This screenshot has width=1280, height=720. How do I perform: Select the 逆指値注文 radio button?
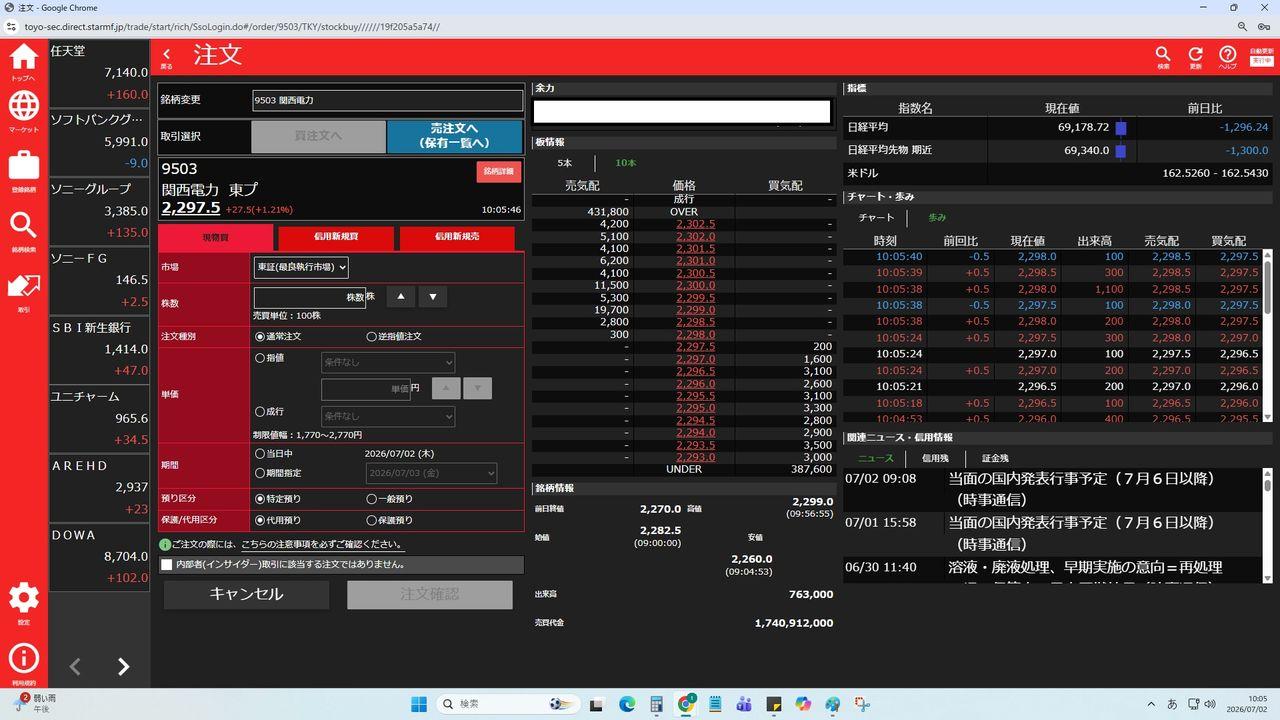pos(372,337)
